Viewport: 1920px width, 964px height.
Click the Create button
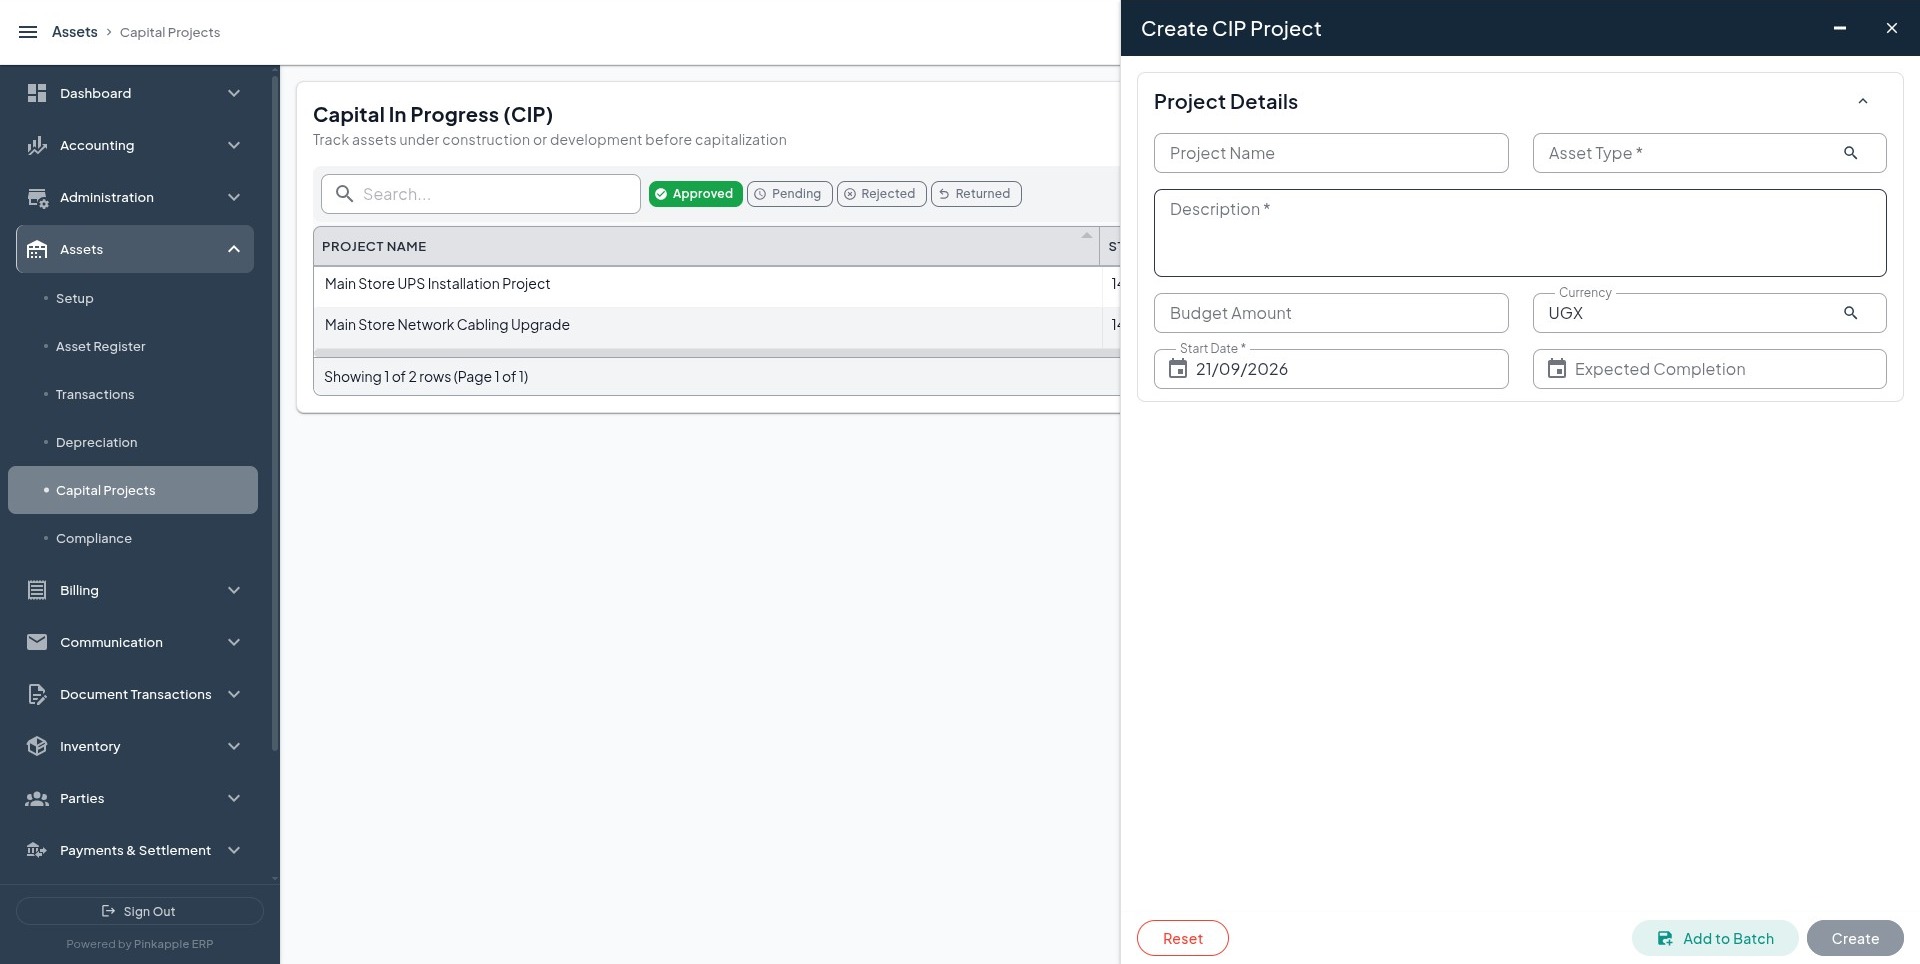click(x=1855, y=938)
